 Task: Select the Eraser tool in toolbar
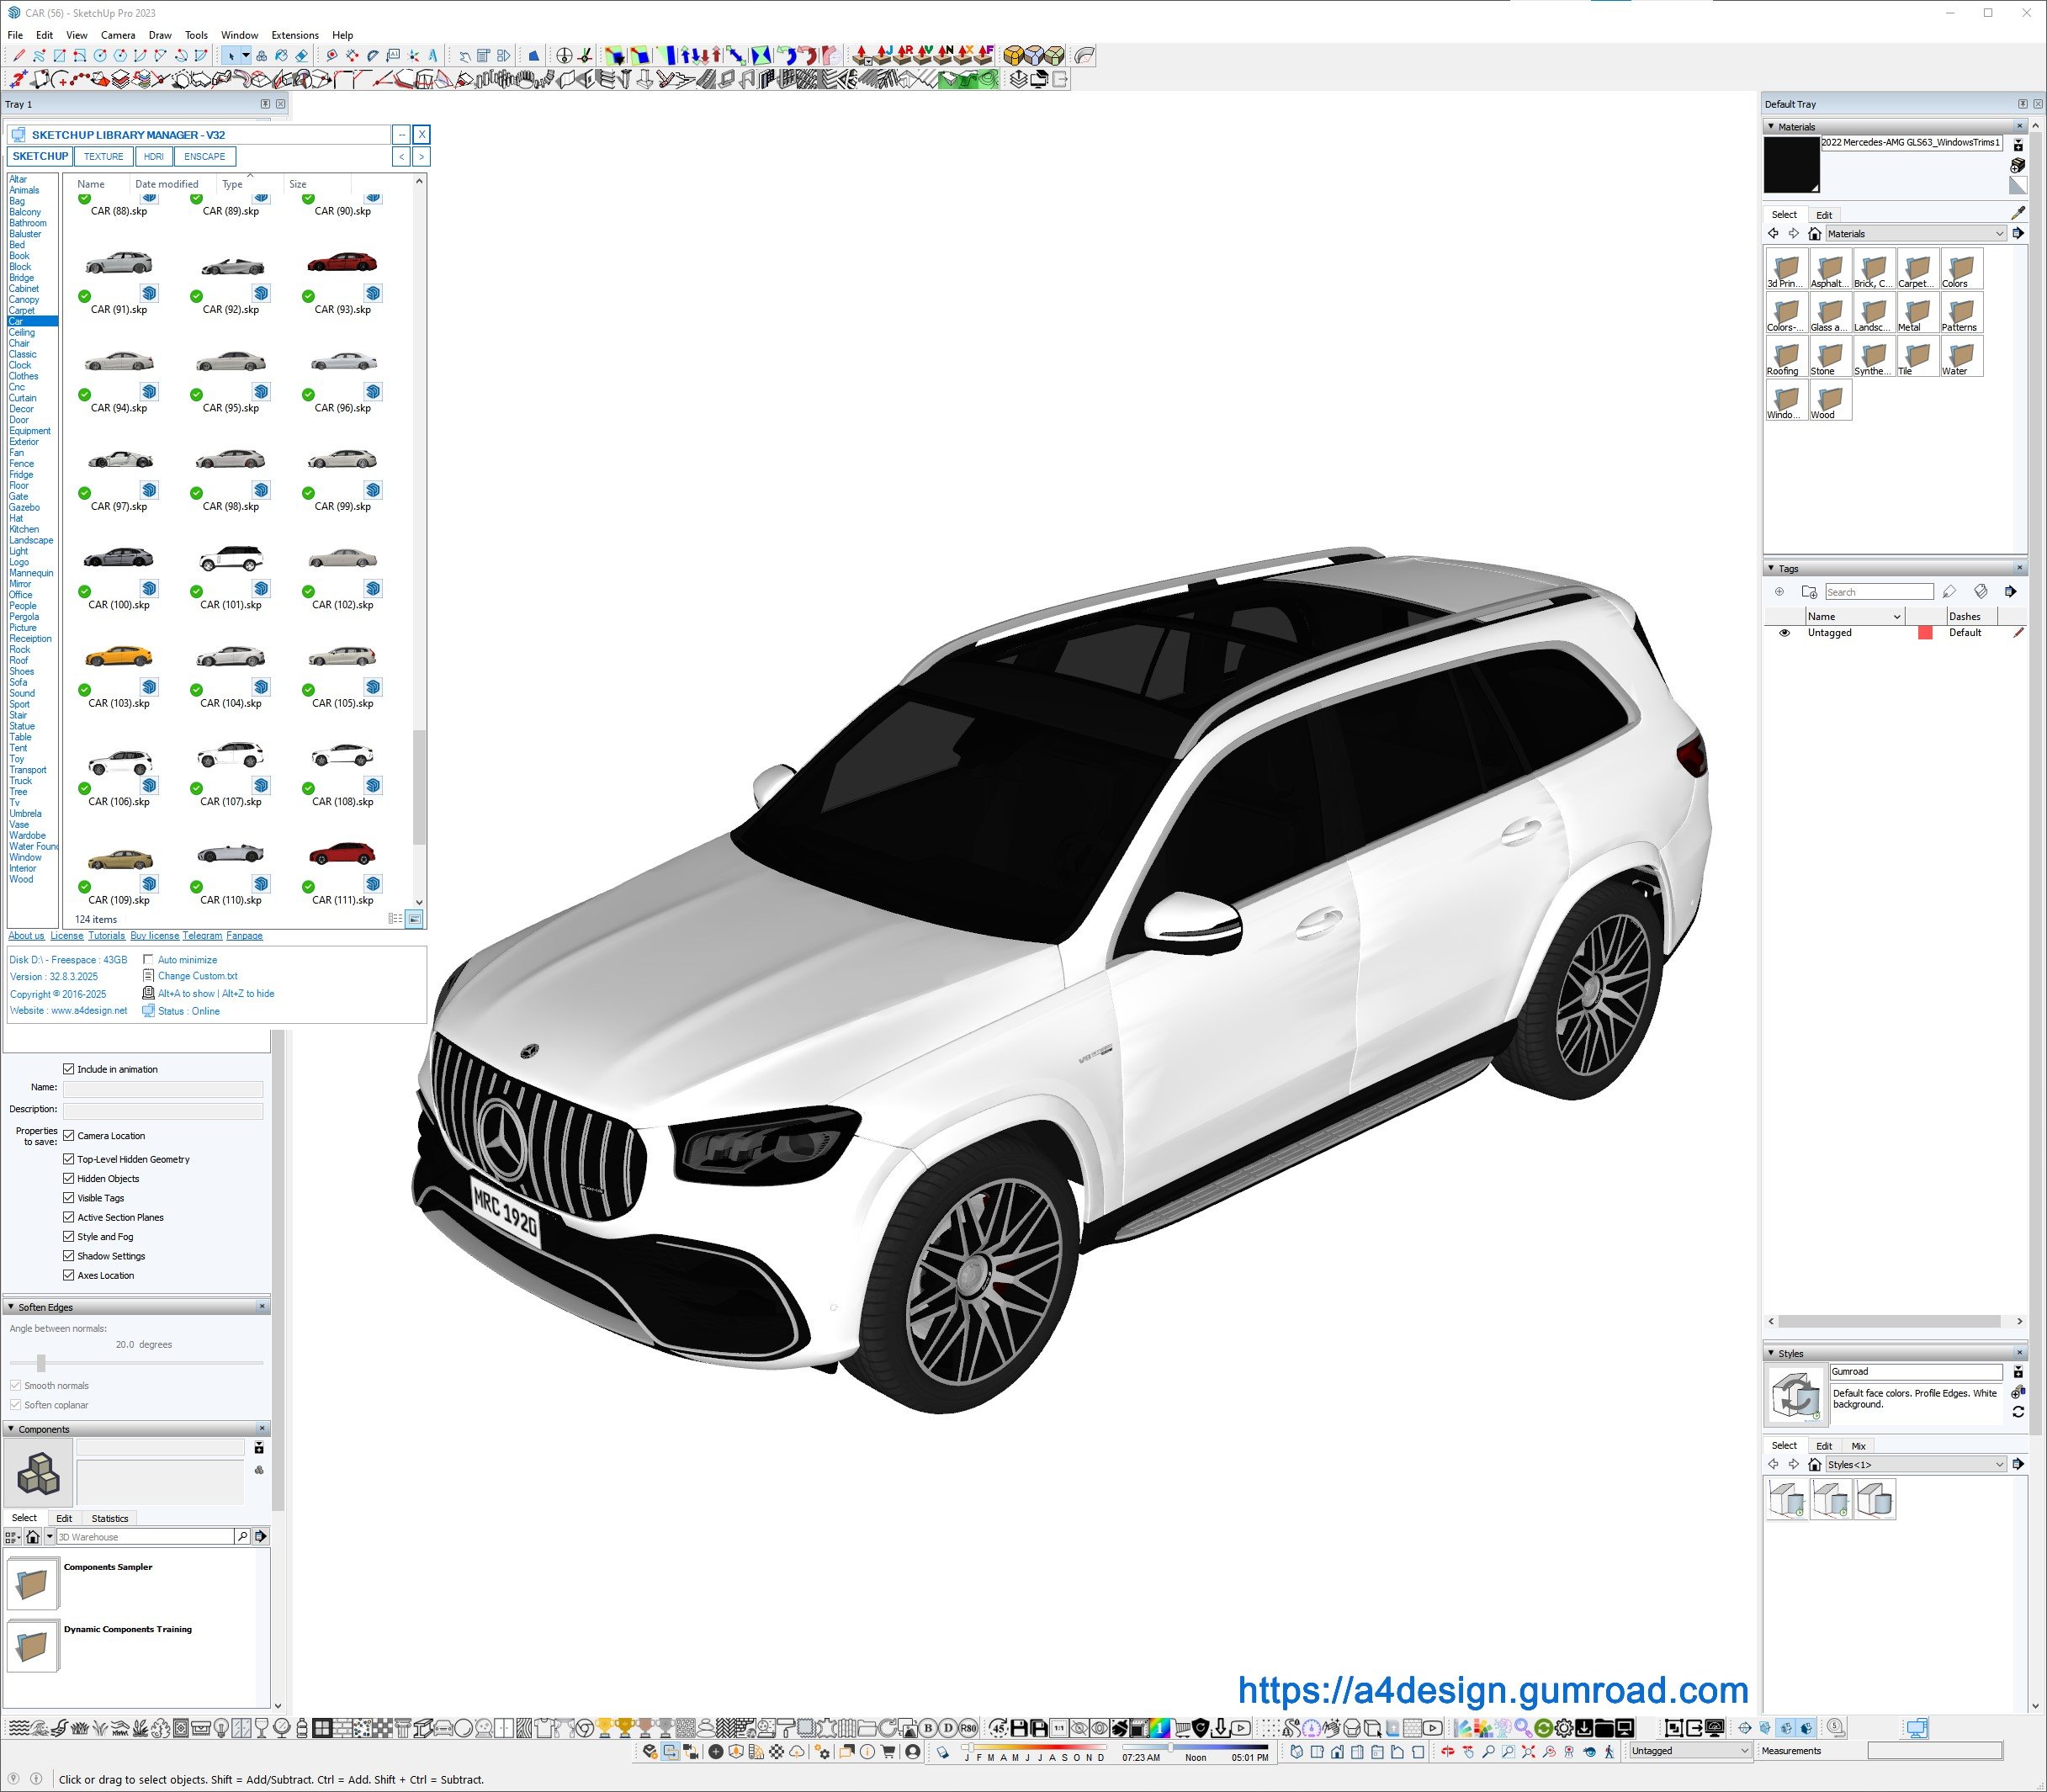[x=302, y=56]
